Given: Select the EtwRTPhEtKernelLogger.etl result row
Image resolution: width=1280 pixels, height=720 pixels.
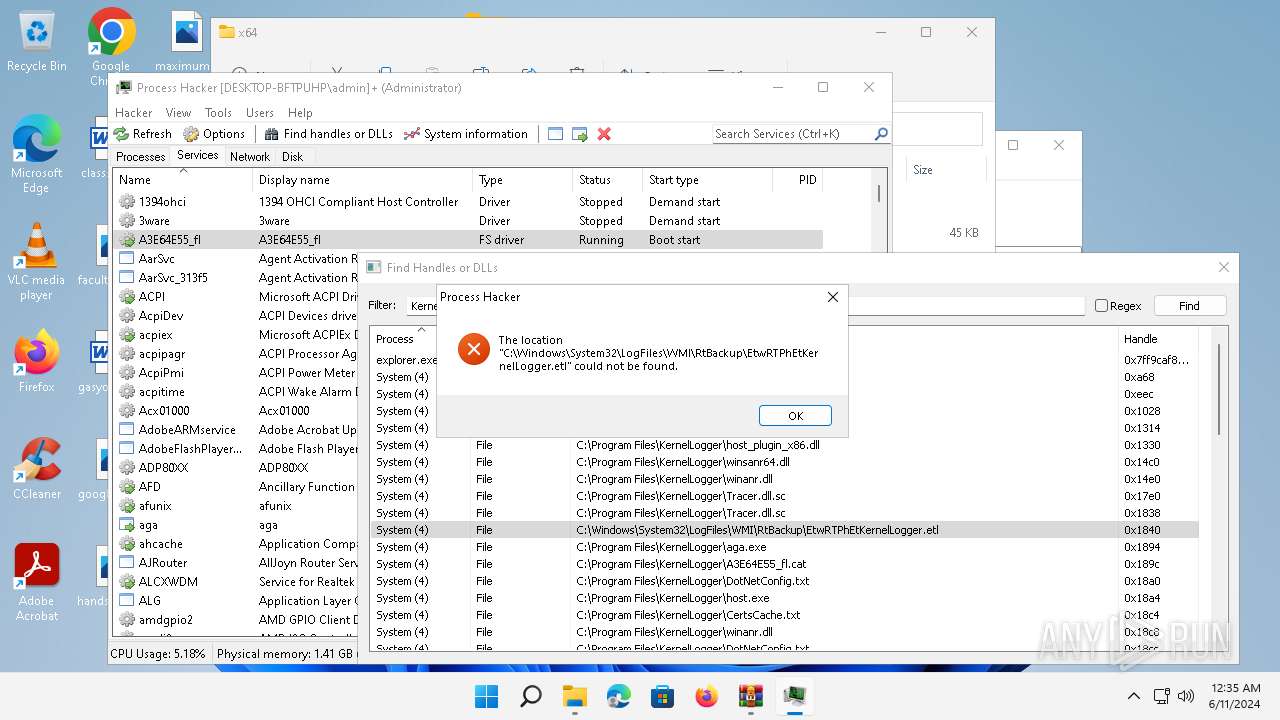Looking at the screenshot, I should [x=784, y=530].
